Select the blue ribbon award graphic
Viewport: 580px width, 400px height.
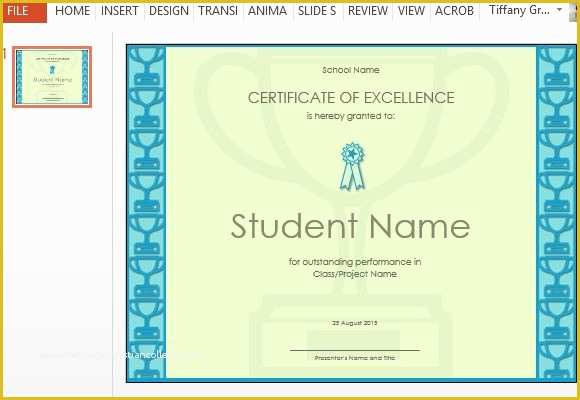click(353, 167)
